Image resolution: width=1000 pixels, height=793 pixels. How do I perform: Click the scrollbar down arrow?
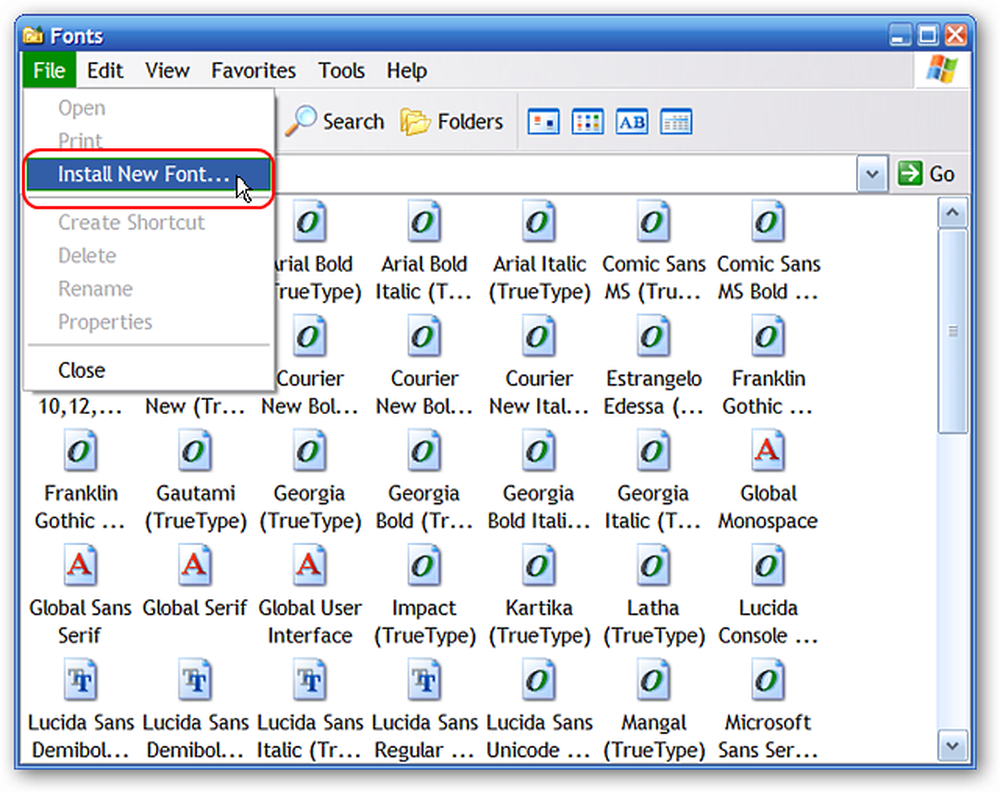[953, 746]
